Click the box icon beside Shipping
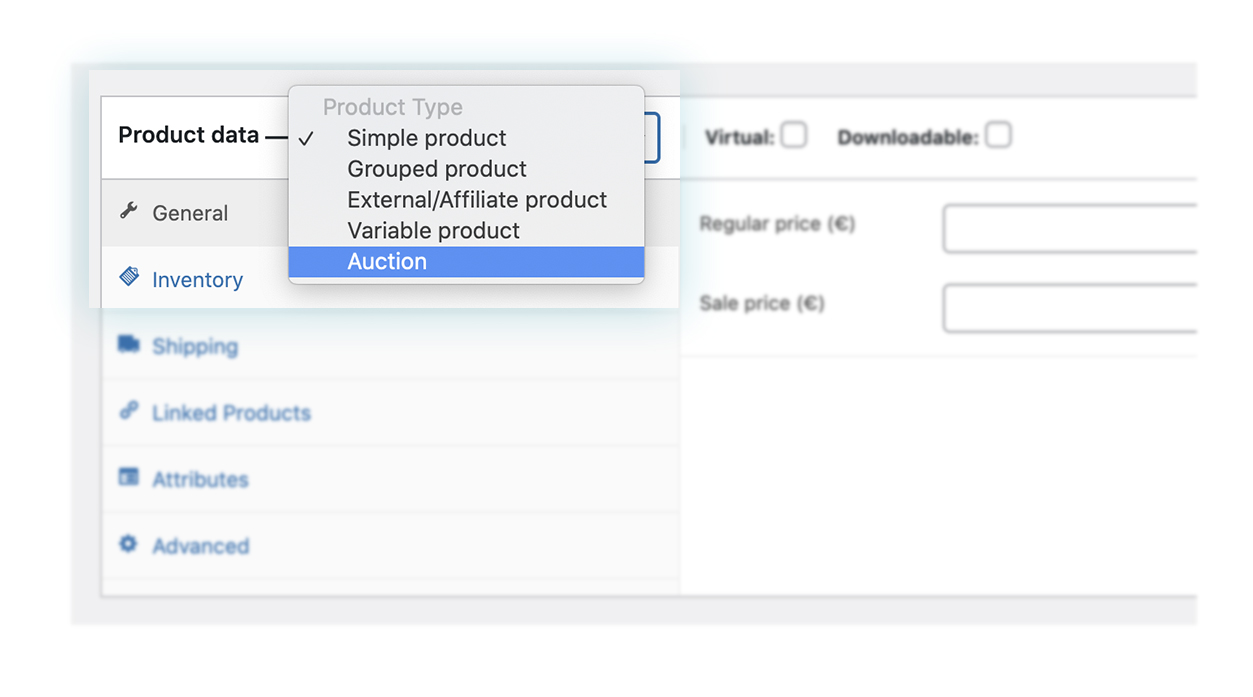 [x=128, y=345]
